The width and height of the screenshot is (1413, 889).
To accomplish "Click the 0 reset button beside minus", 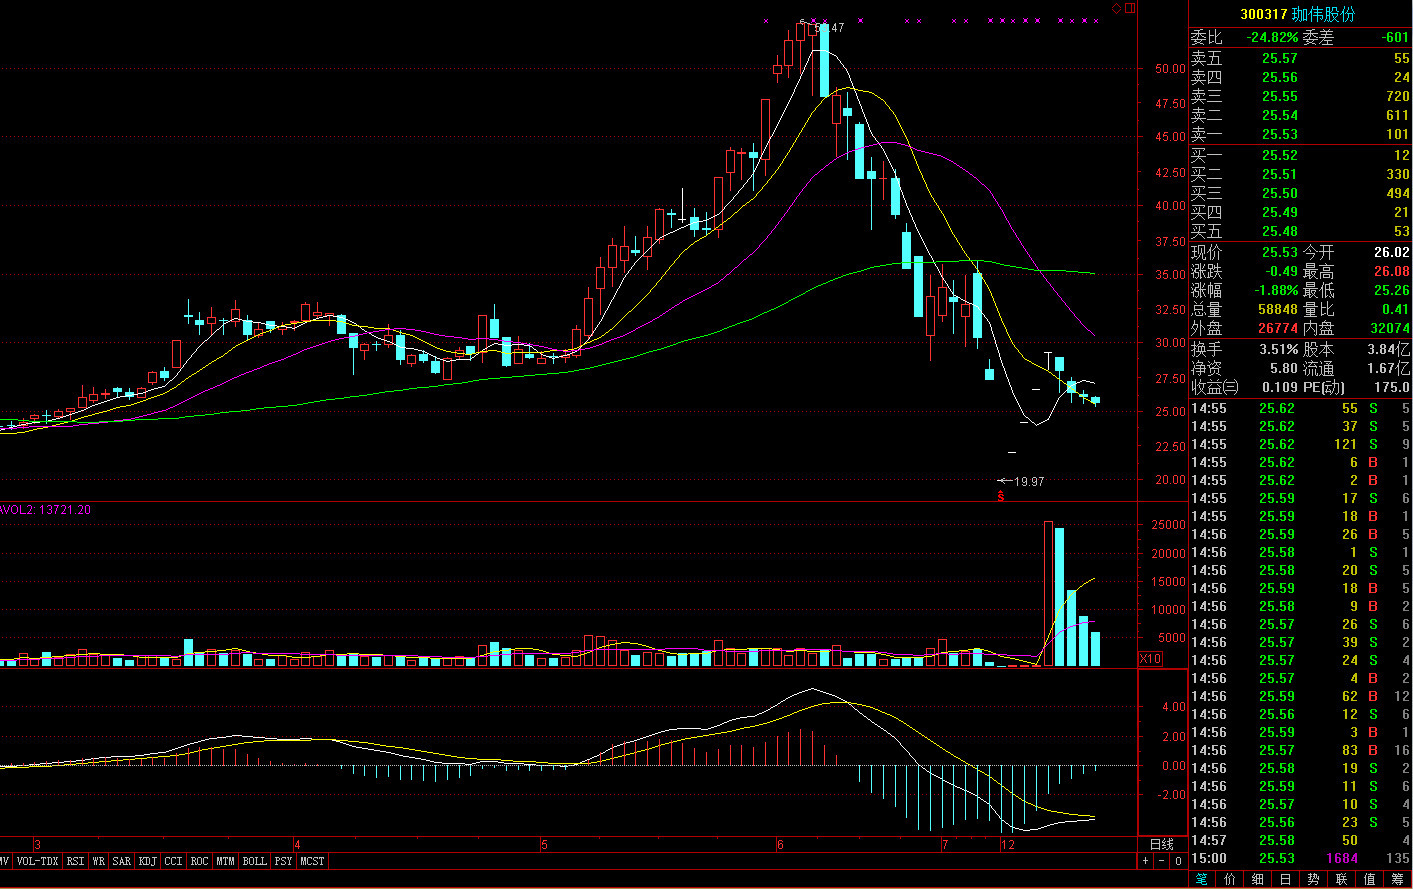I will click(1178, 861).
